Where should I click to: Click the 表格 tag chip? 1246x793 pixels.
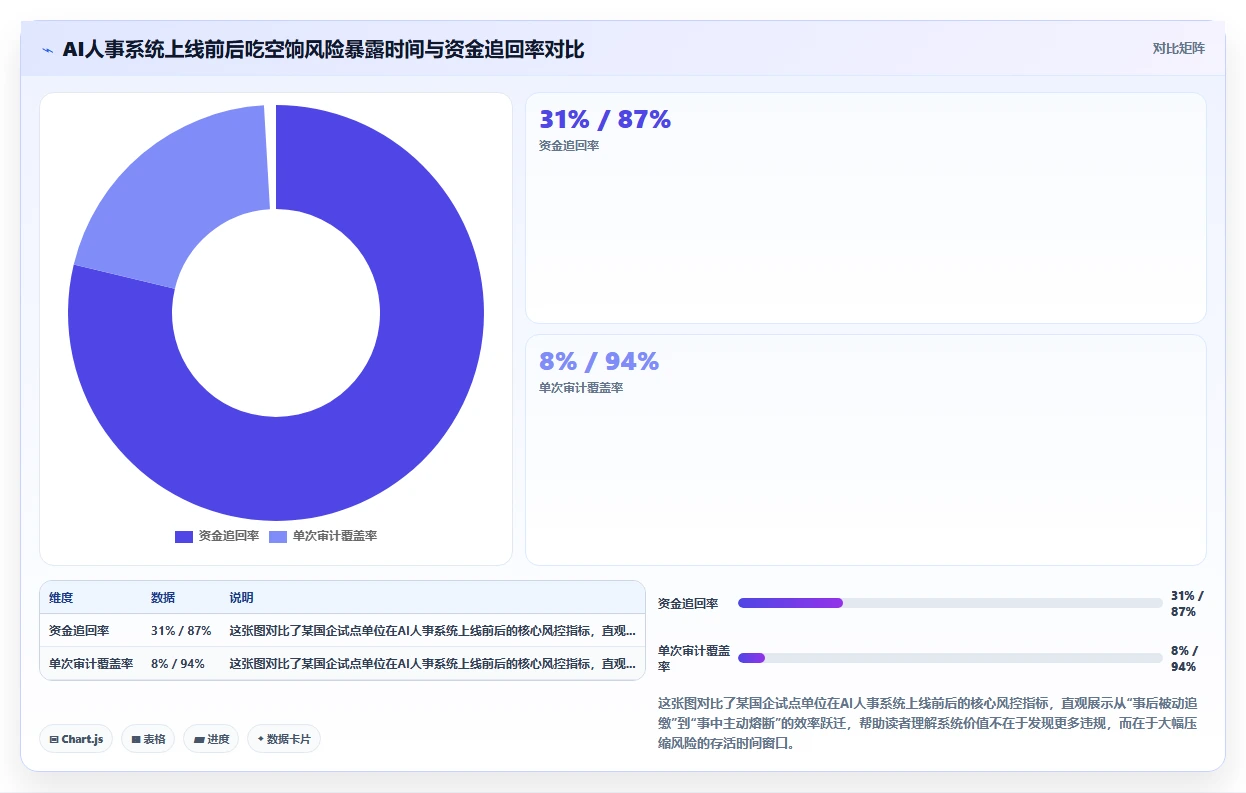click(148, 739)
